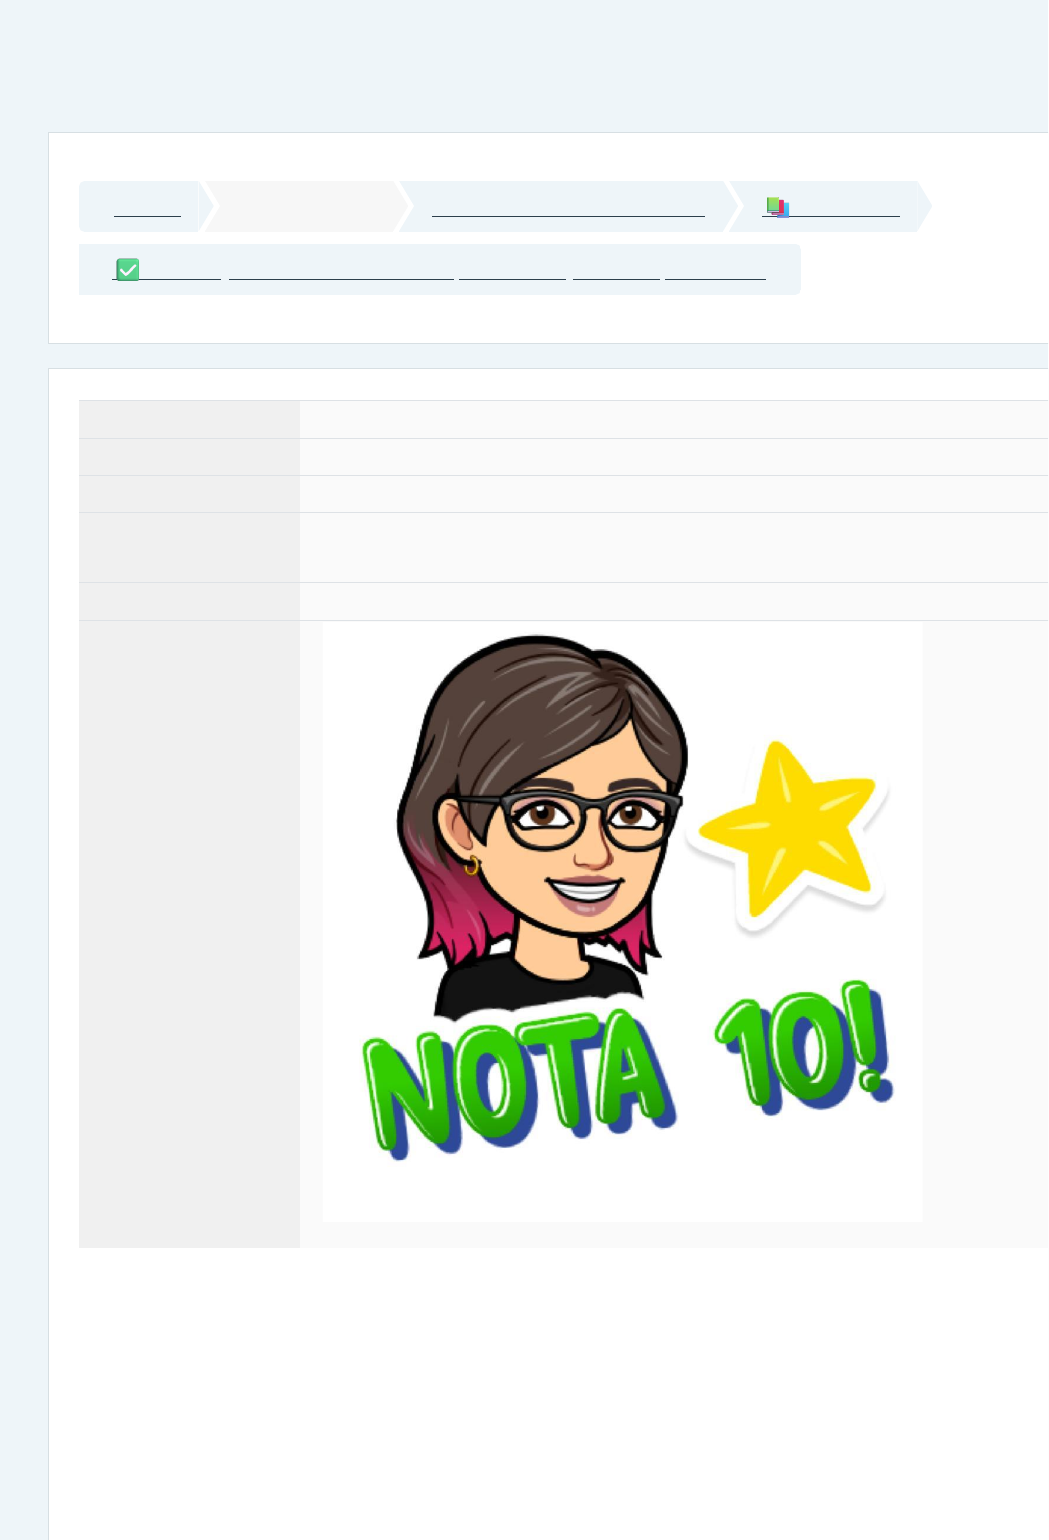This screenshot has width=1049, height=1540.
Task: Open the link next to green checkmark
Action: 180,271
